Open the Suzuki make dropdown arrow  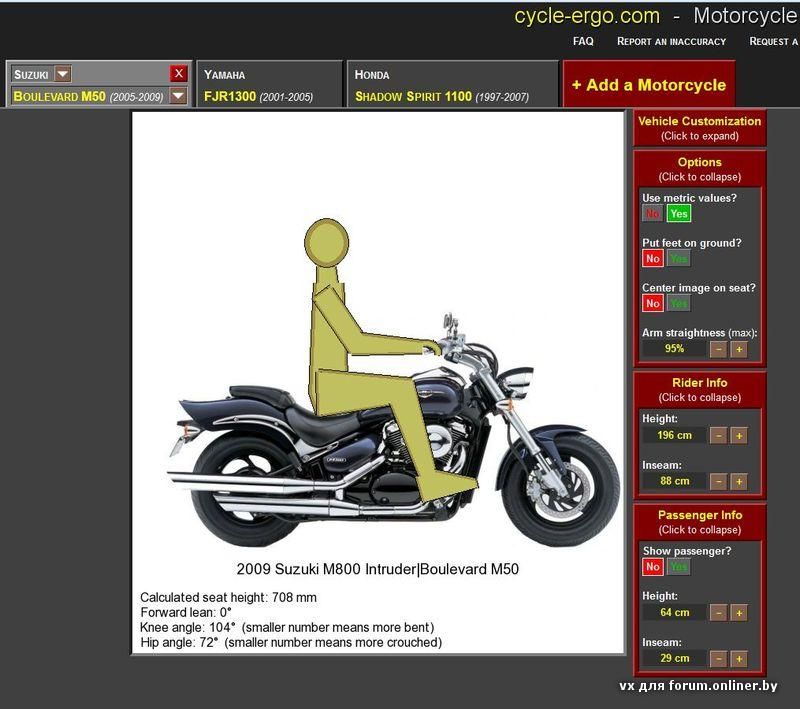(62, 74)
